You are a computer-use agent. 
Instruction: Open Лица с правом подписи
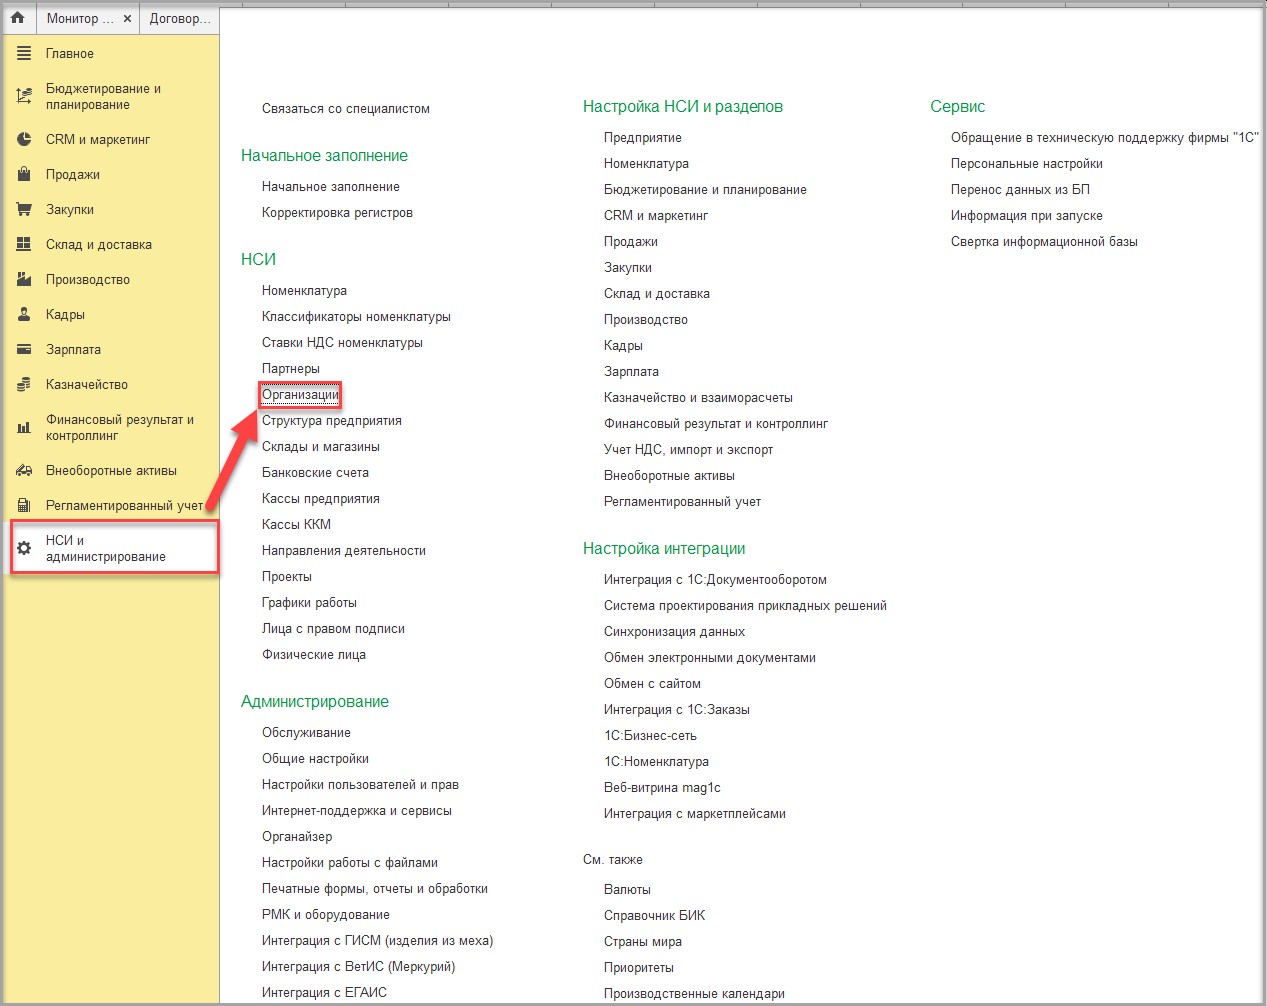333,628
